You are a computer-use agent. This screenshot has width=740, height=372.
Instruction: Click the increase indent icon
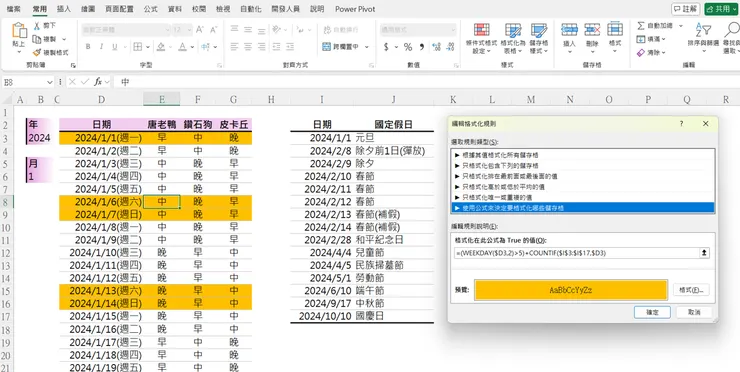coord(290,47)
